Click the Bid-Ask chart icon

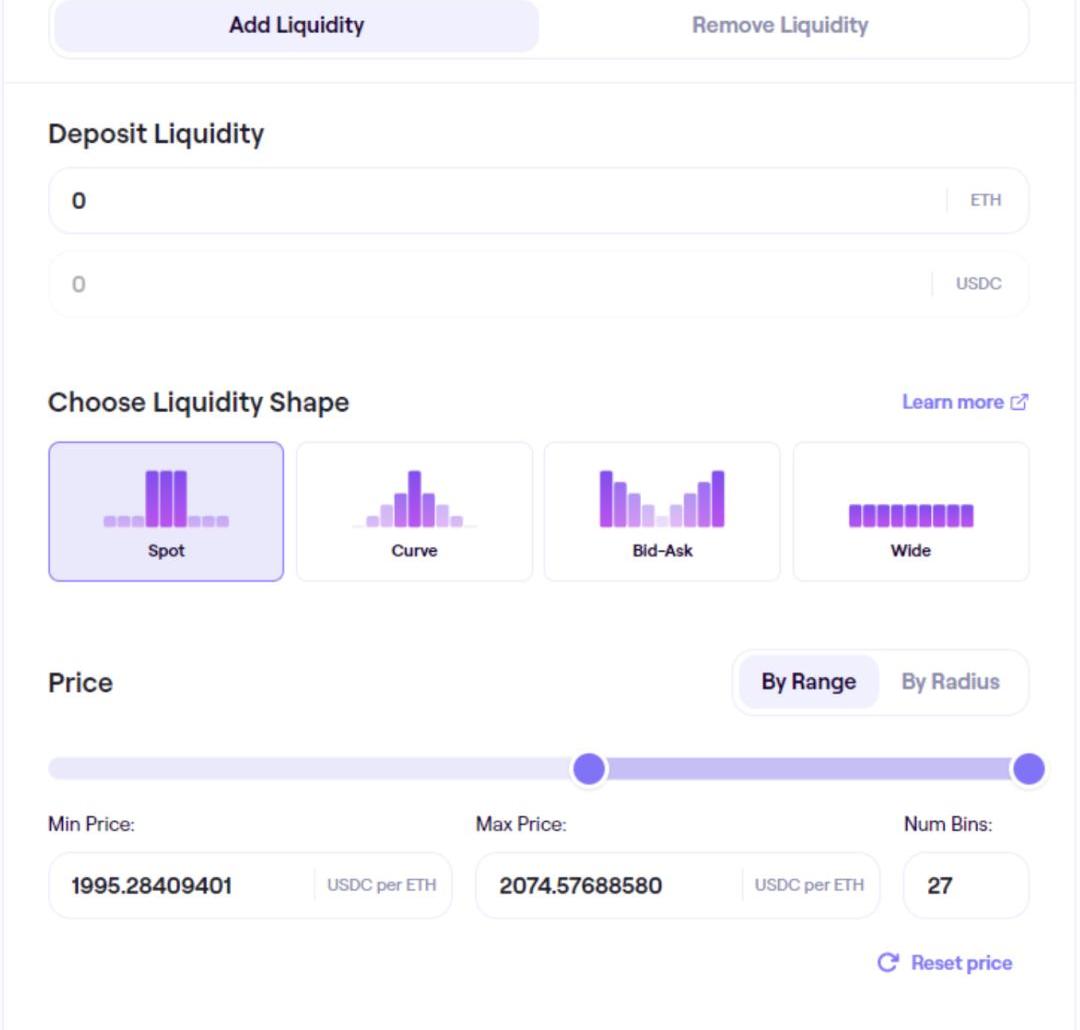point(662,499)
